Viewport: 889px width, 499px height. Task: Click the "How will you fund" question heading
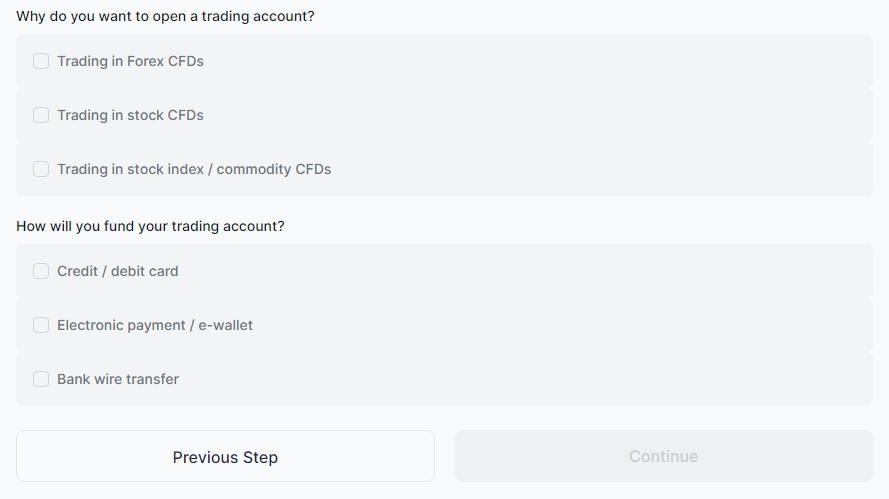coord(150,226)
